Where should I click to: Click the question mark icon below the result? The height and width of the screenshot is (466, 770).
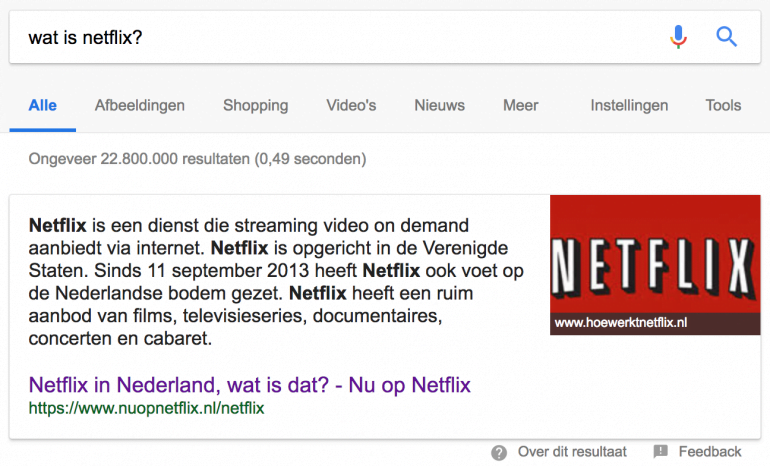tap(499, 453)
